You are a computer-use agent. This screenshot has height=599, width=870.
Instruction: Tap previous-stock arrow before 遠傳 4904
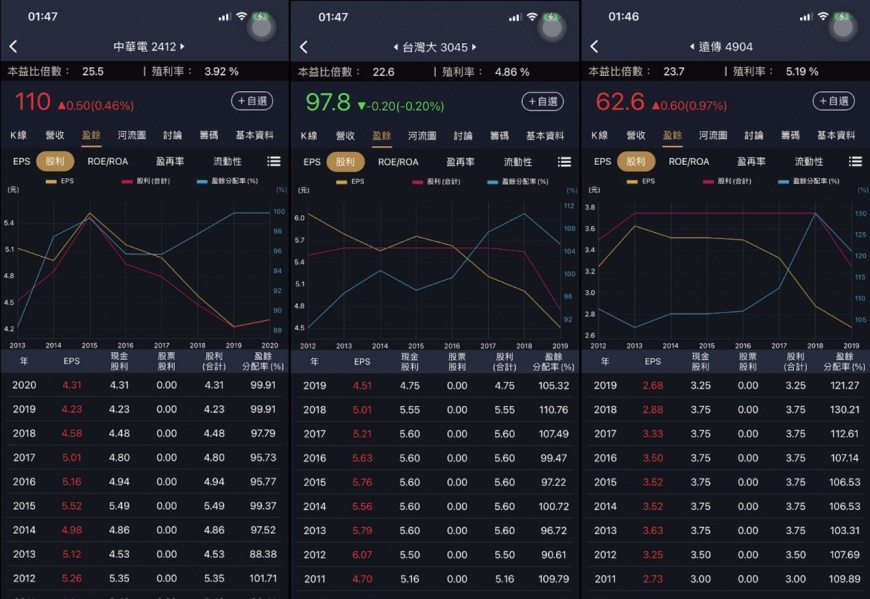coord(692,47)
